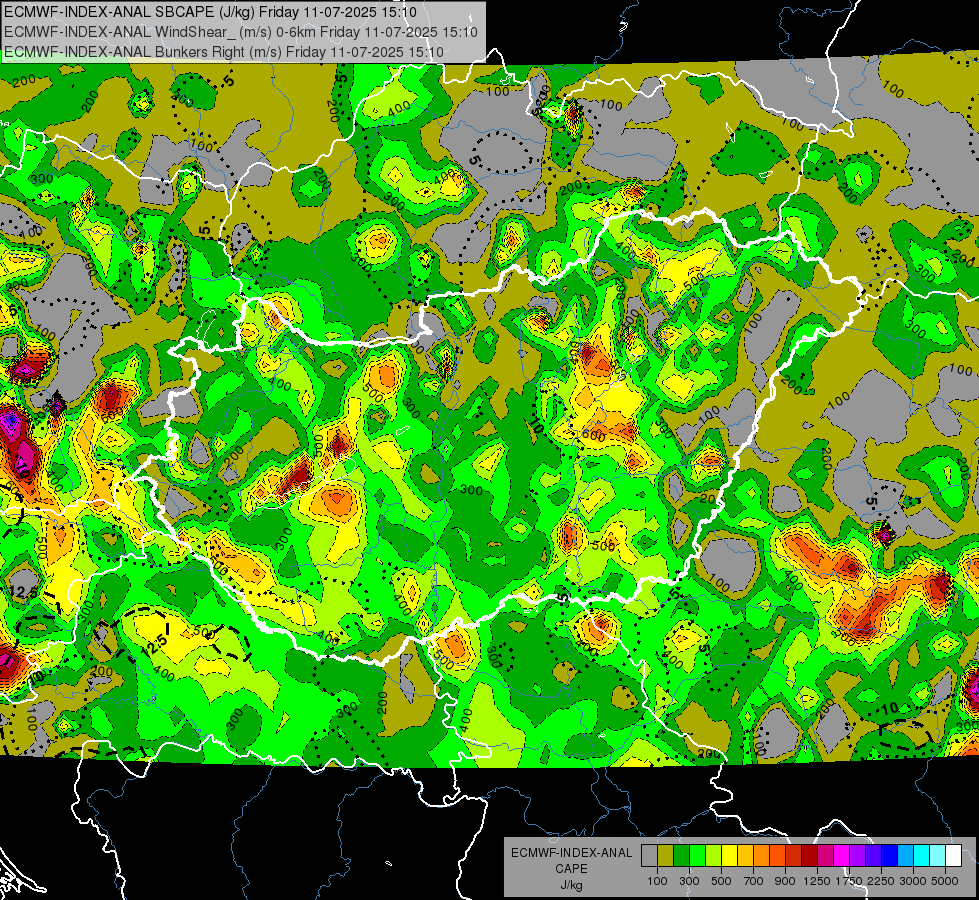Select the gray legend swatch
The image size is (979, 900).
coord(649,855)
